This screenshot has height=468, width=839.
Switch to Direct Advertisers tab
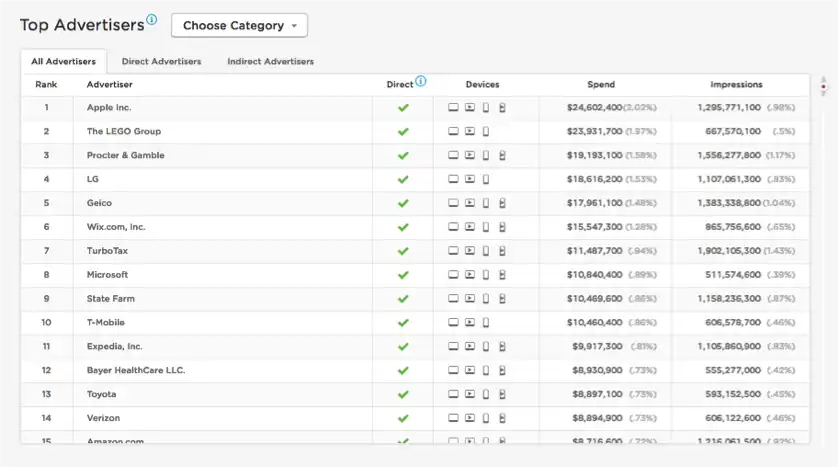tap(161, 61)
